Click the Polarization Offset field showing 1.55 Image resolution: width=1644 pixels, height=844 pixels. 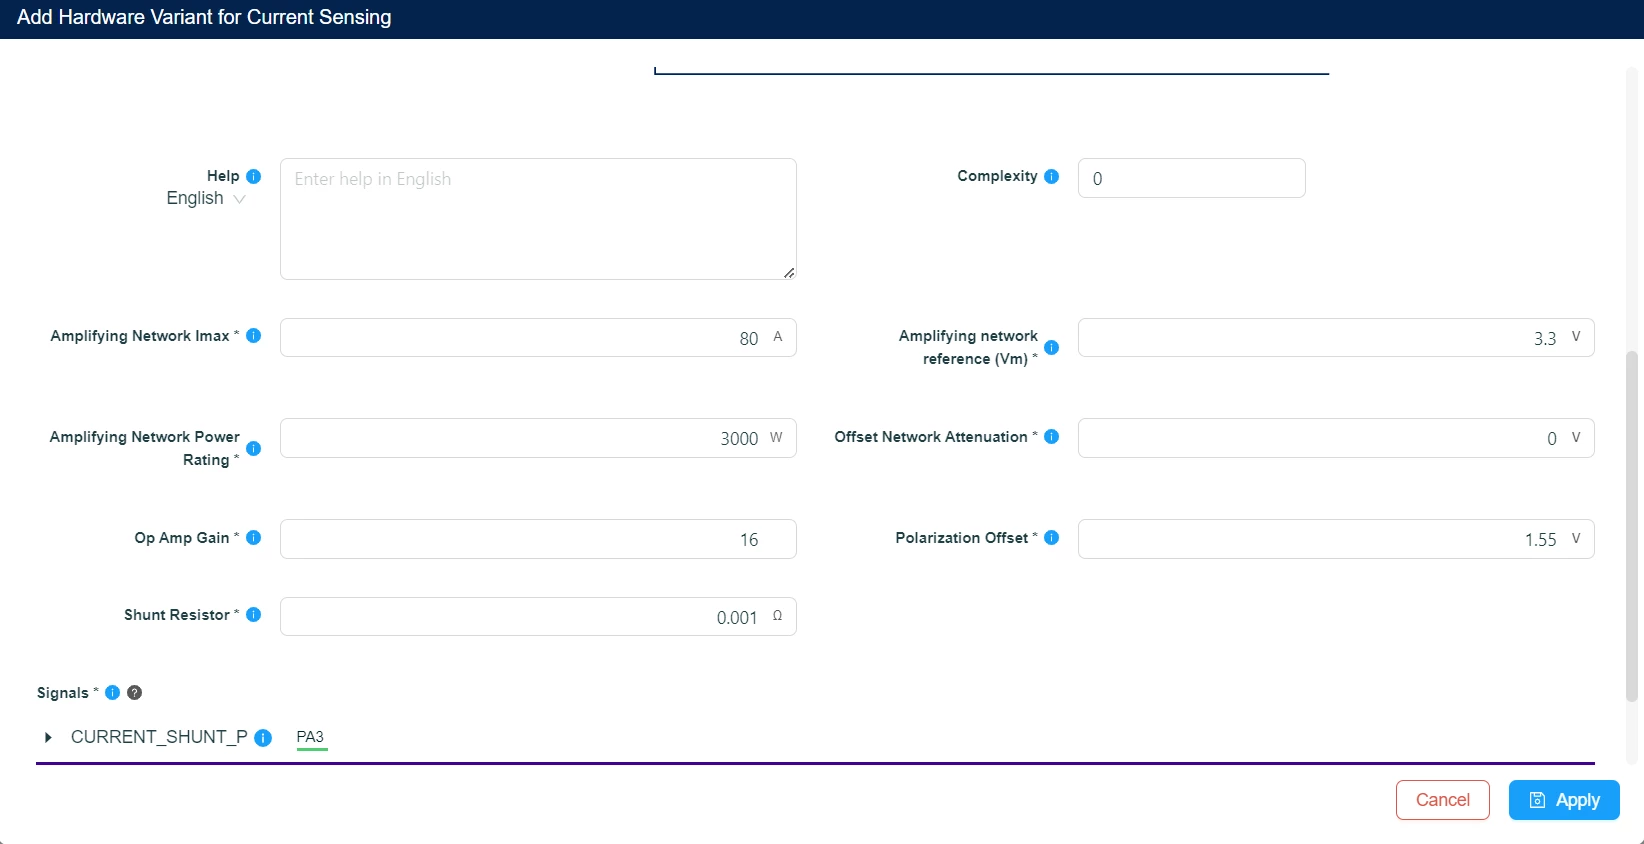click(x=1336, y=539)
